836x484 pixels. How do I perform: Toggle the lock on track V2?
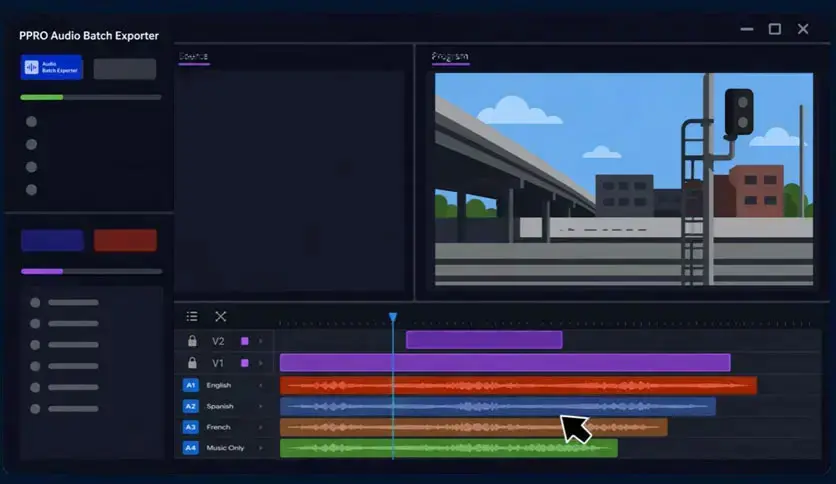pos(192,341)
